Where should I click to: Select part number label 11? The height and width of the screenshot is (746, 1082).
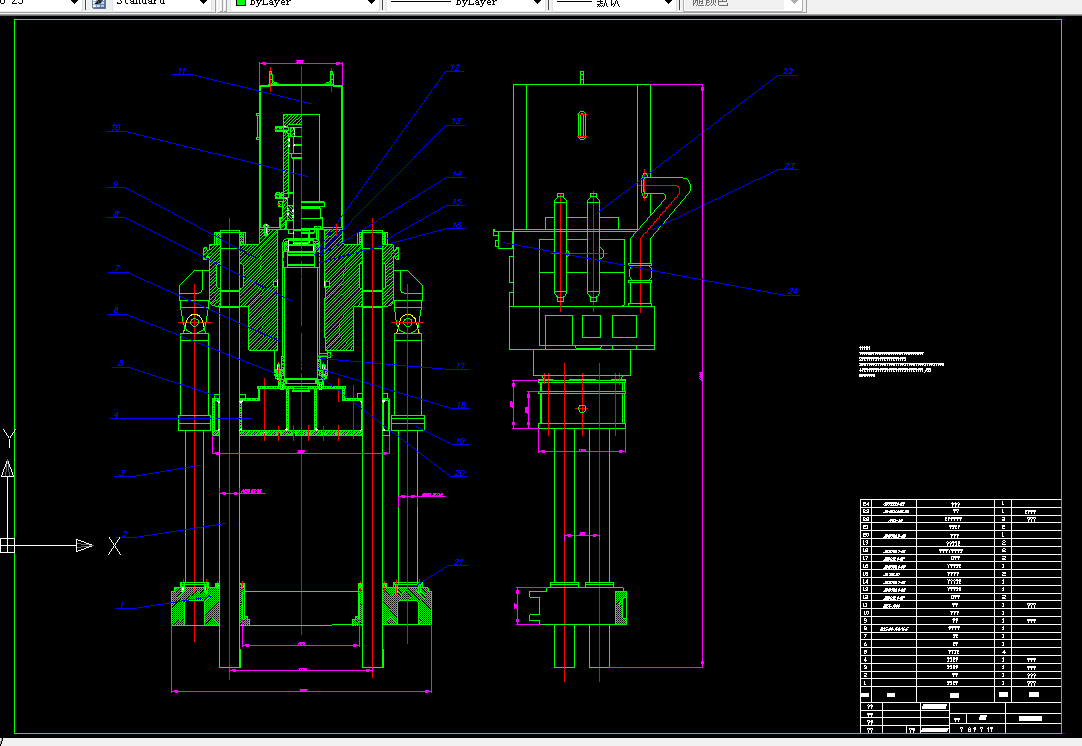(x=181, y=71)
